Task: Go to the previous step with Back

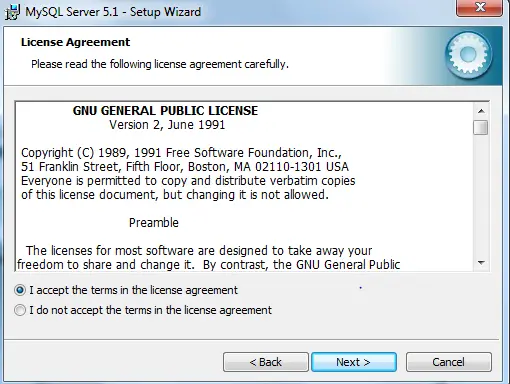Action: coord(266,362)
